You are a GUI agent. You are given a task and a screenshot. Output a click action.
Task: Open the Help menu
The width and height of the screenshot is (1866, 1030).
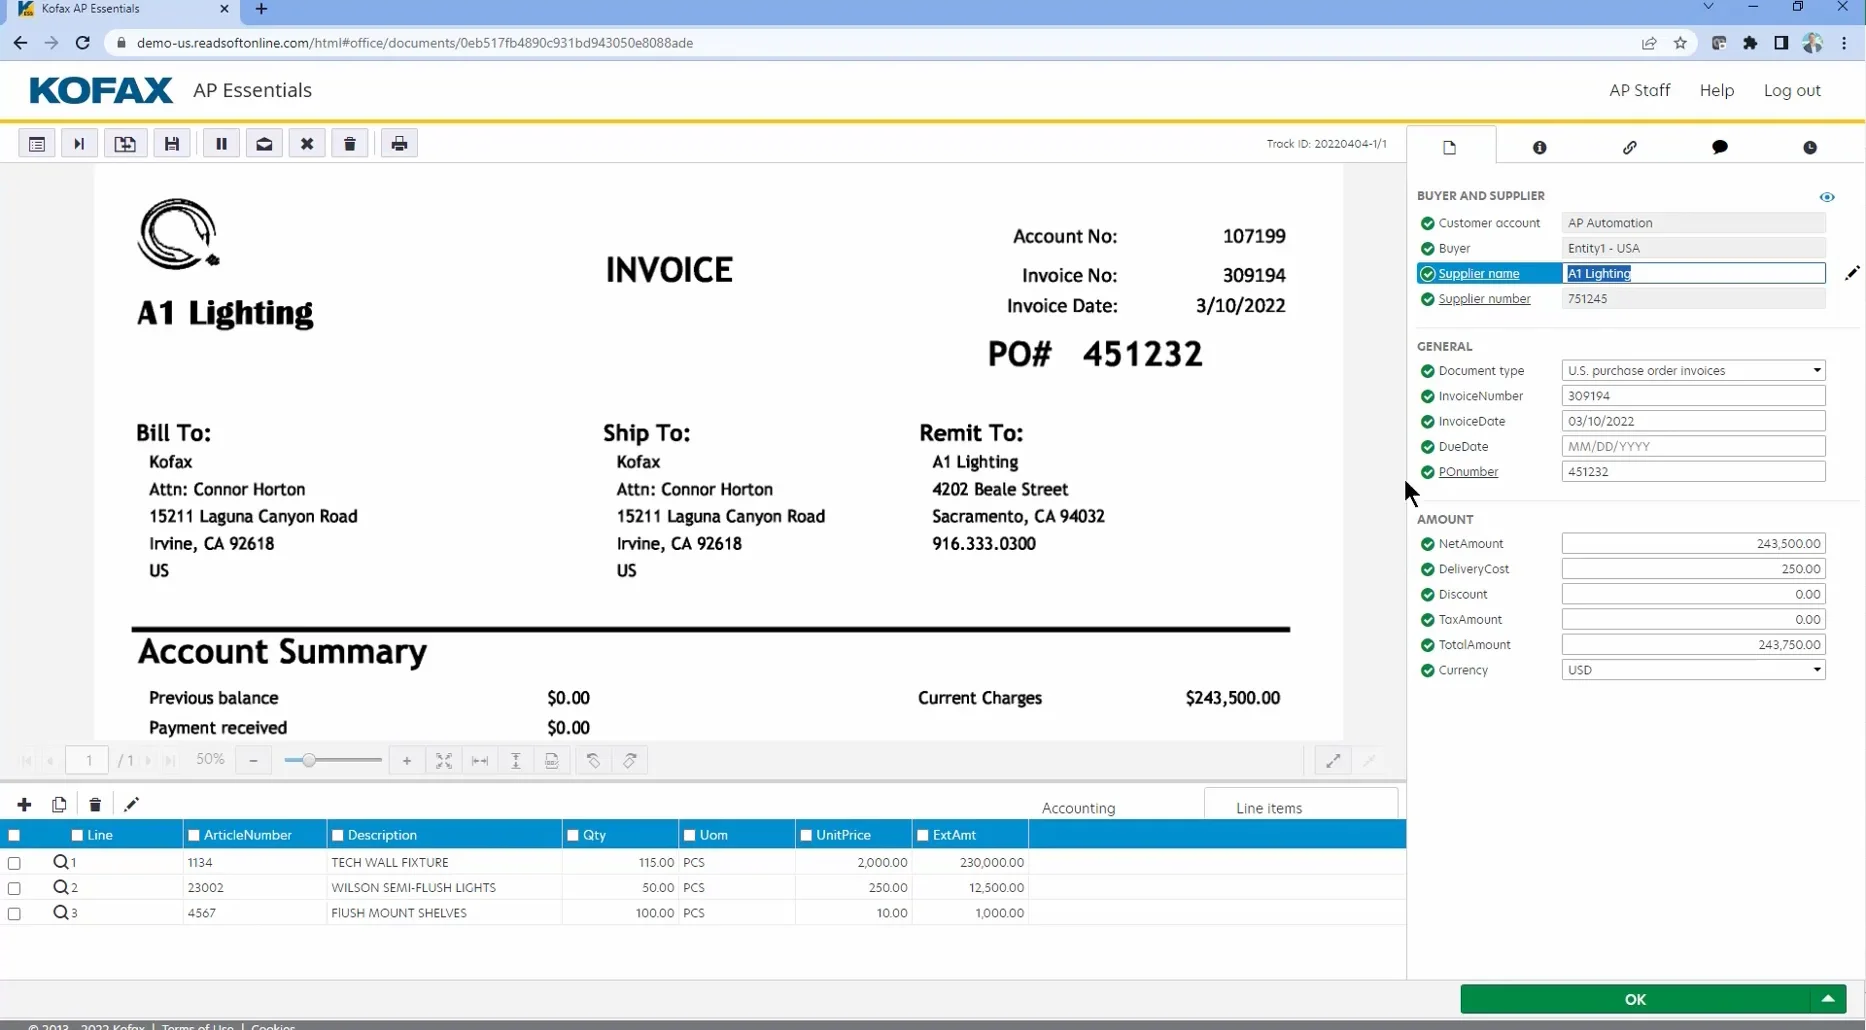1716,90
